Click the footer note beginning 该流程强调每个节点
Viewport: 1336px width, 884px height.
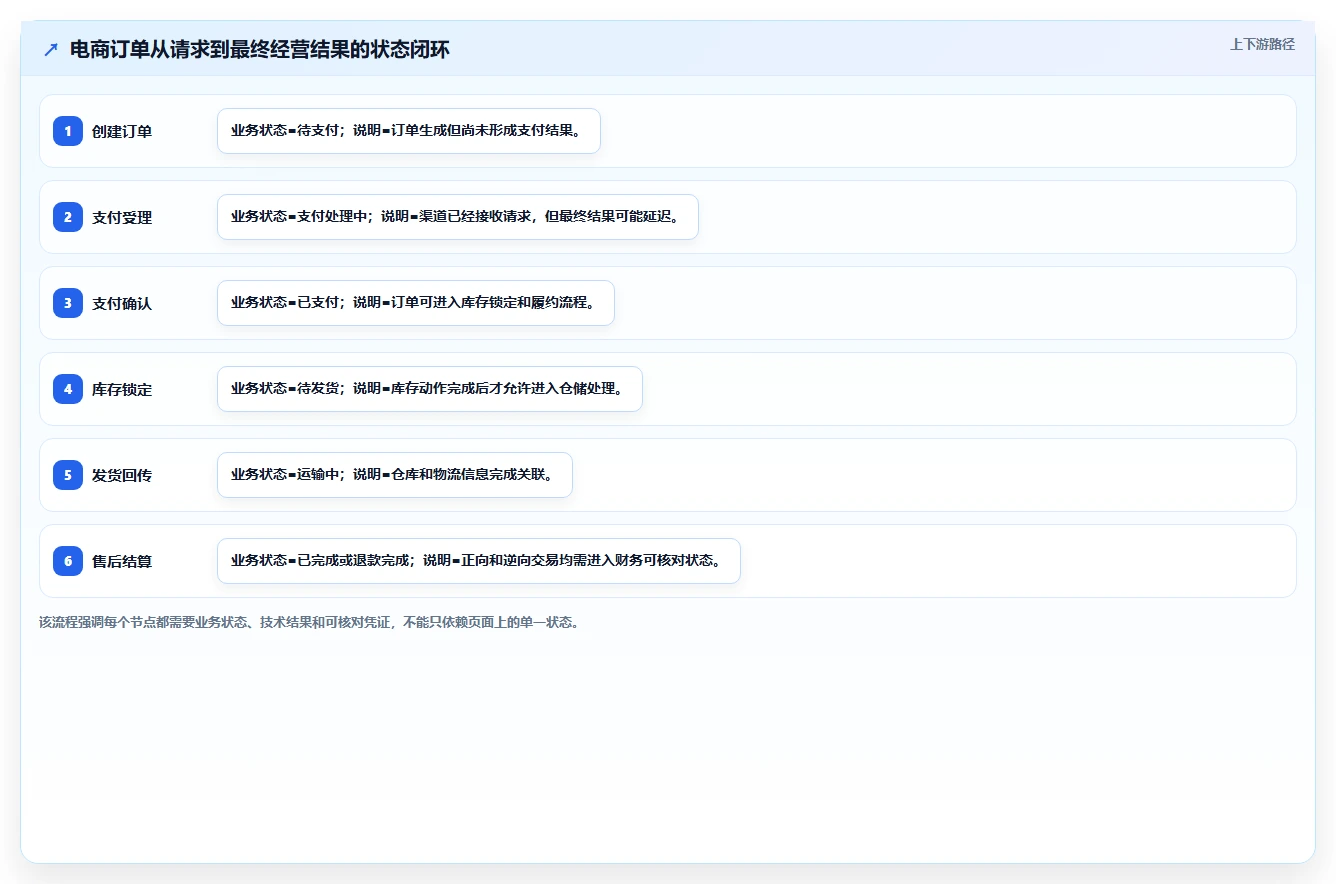[310, 622]
